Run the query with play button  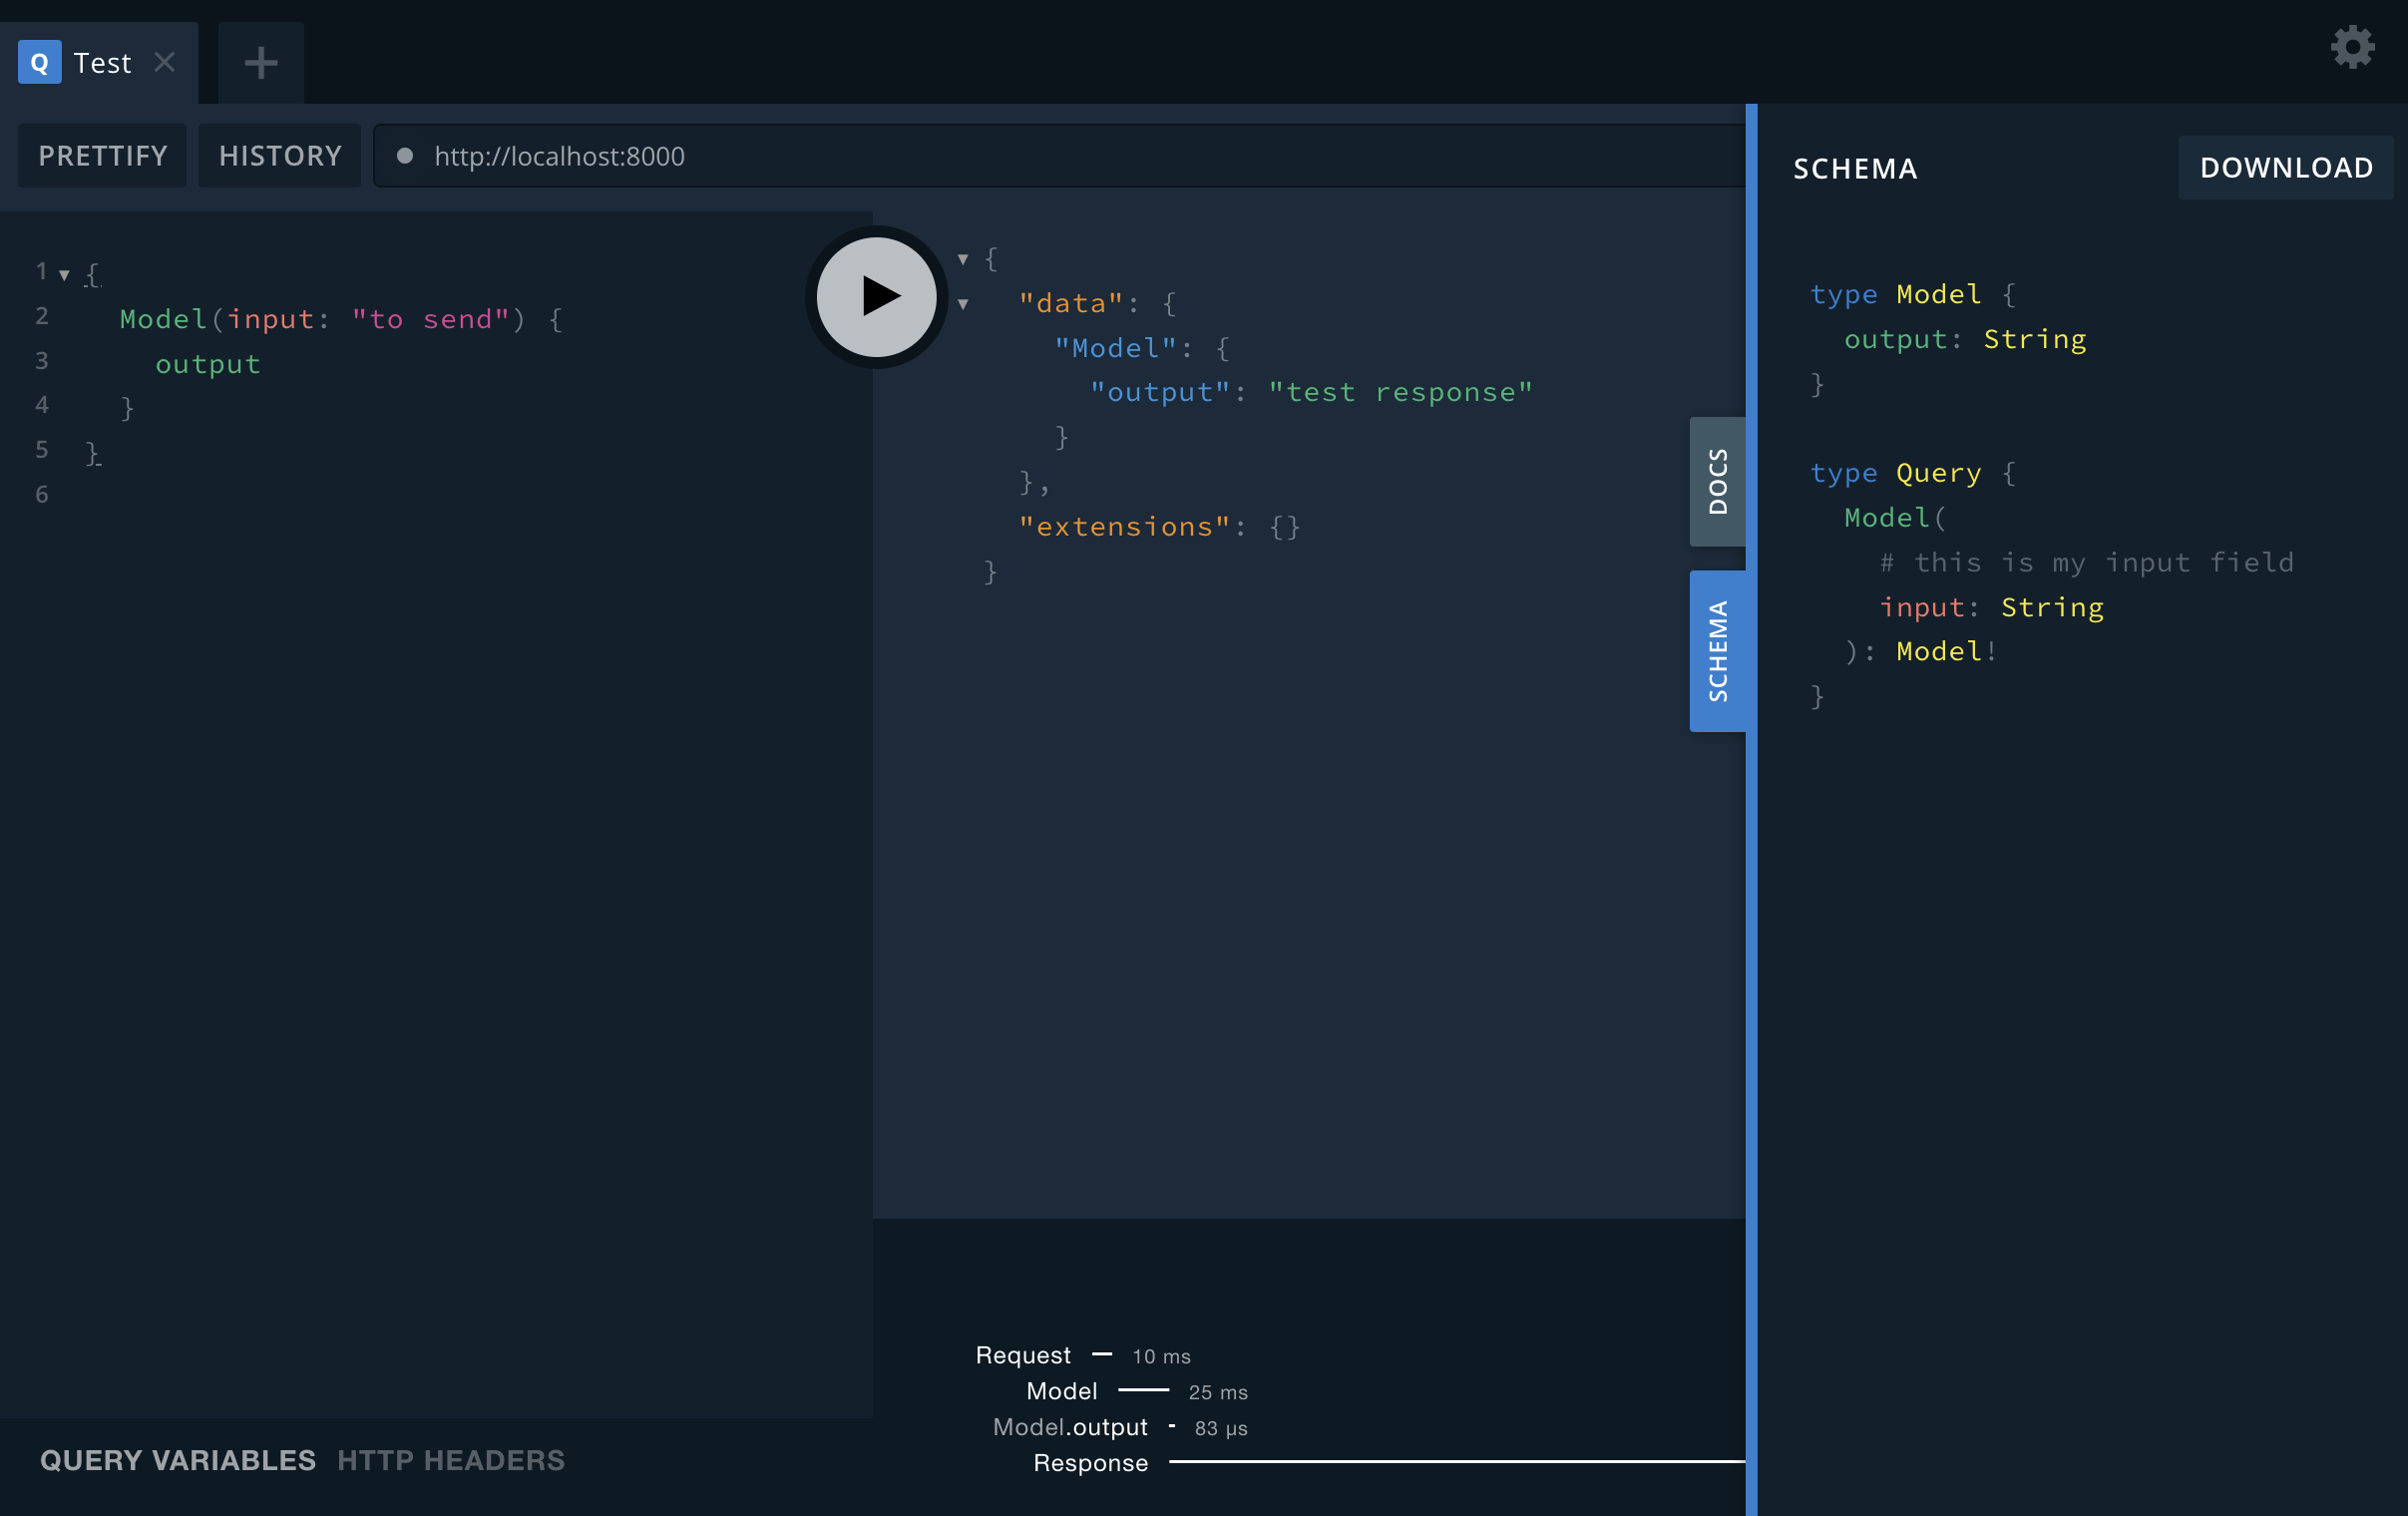(x=876, y=296)
